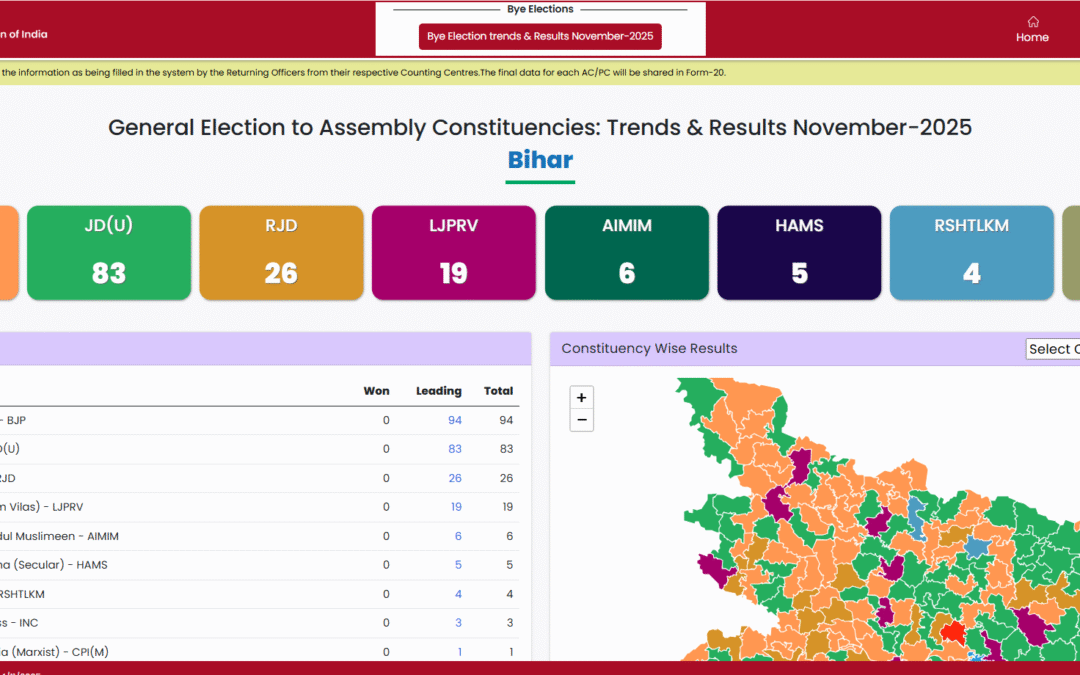Open RJD leading count 26 link
Viewport: 1080px width, 675px height.
455,478
